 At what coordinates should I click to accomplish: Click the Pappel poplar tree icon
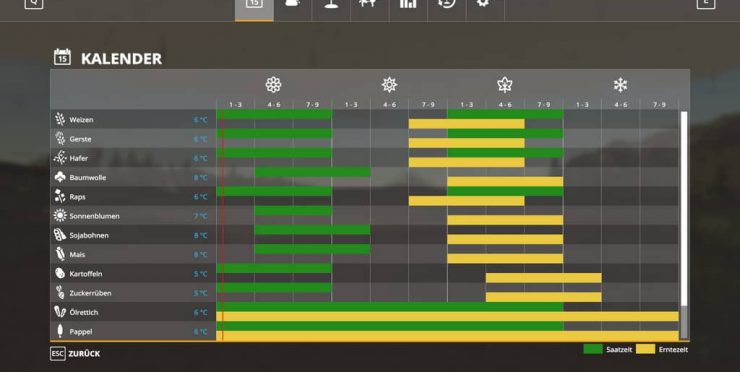tap(60, 331)
